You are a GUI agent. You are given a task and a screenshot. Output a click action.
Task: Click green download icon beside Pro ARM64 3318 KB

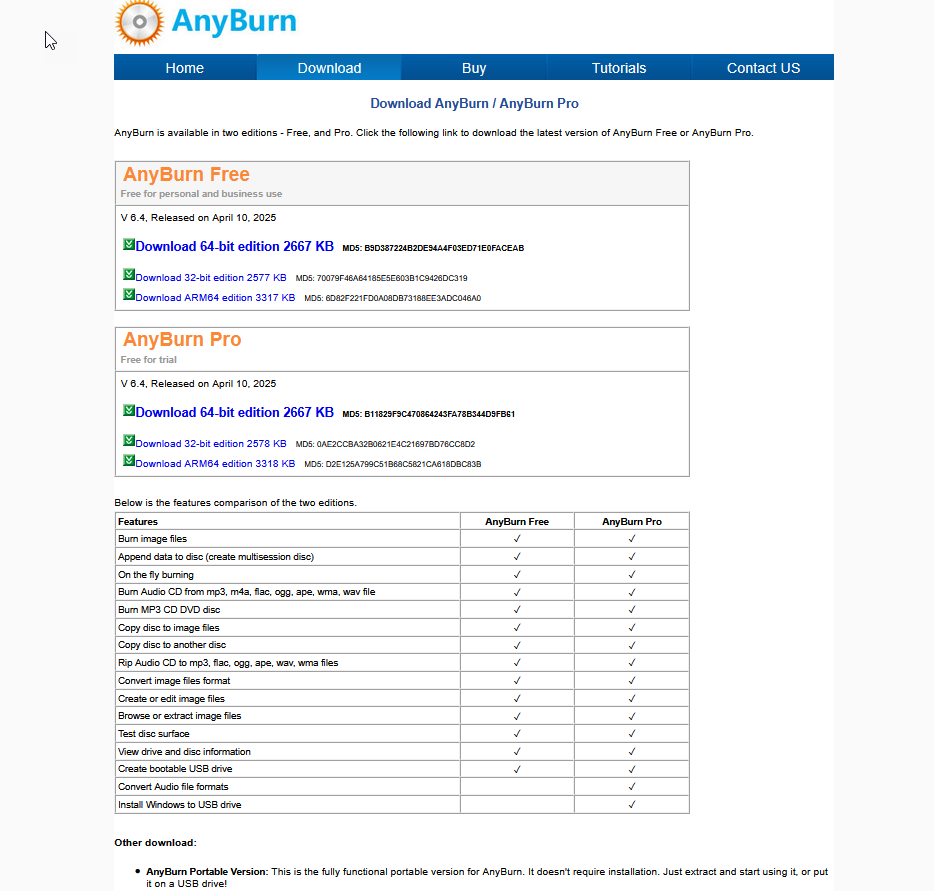tap(129, 460)
